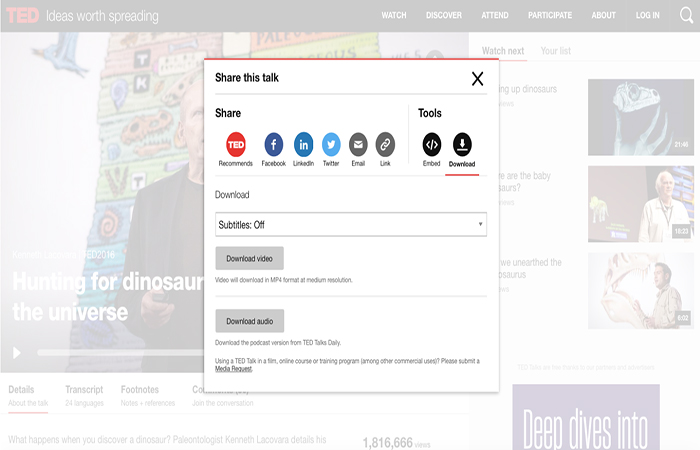This screenshot has width=700, height=450.
Task: Share via TED Recommends icon
Action: [x=236, y=145]
